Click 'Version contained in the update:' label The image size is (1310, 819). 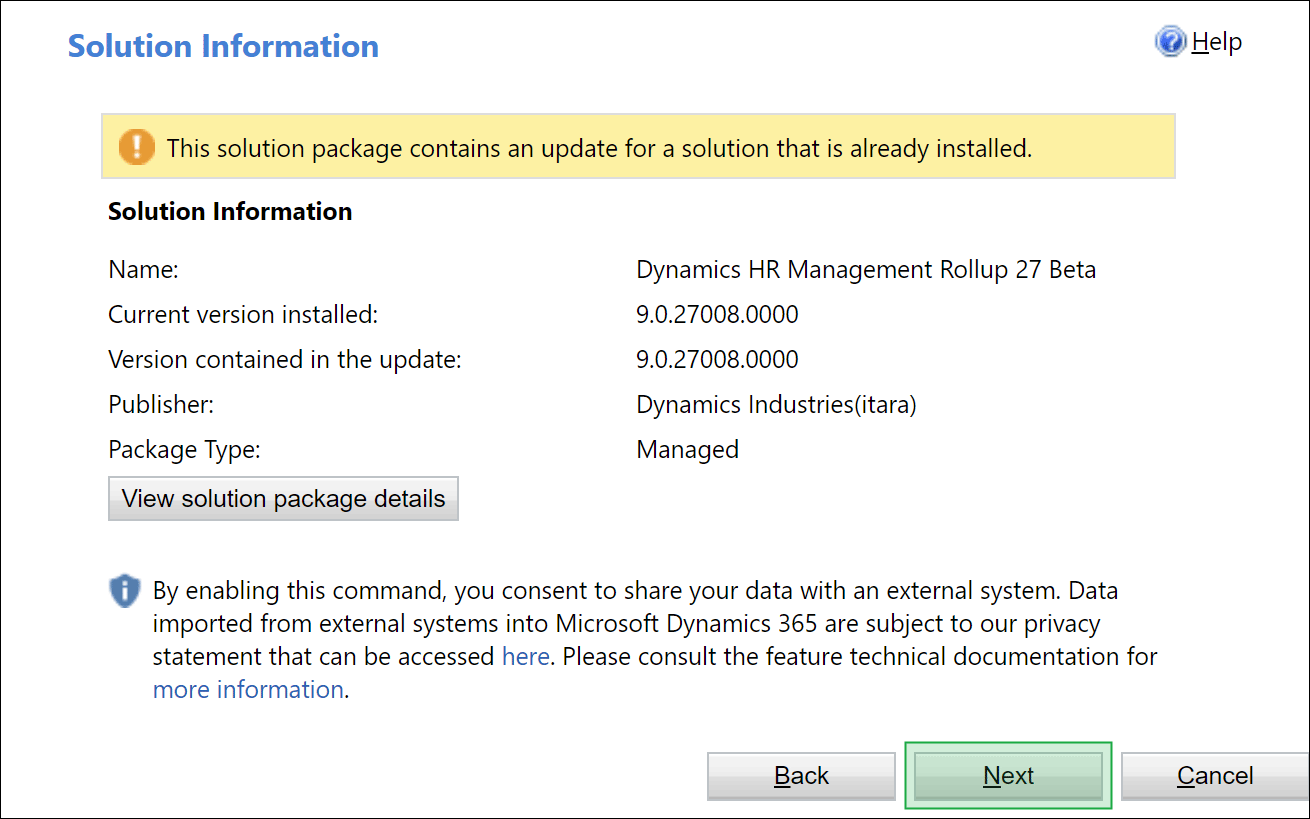(x=285, y=360)
